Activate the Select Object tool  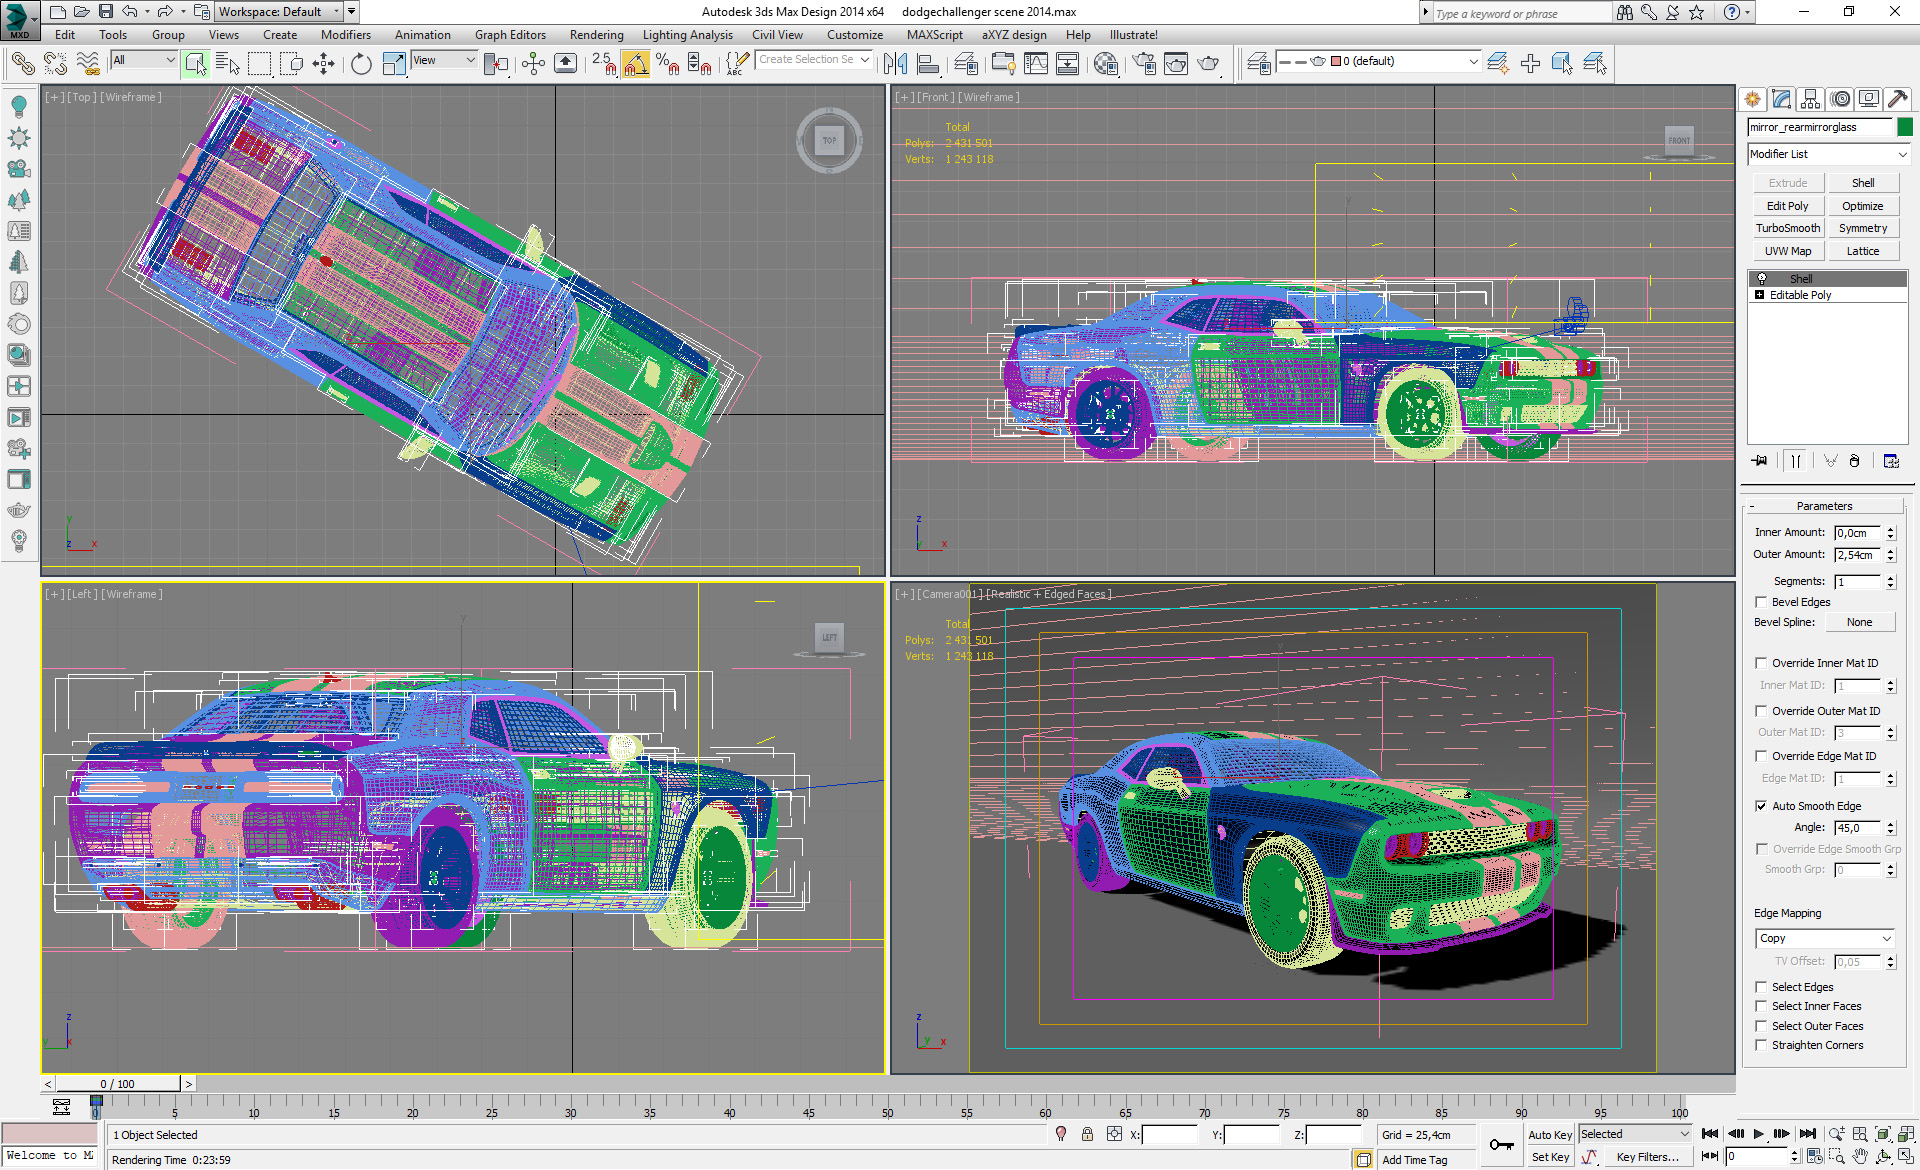coord(196,63)
